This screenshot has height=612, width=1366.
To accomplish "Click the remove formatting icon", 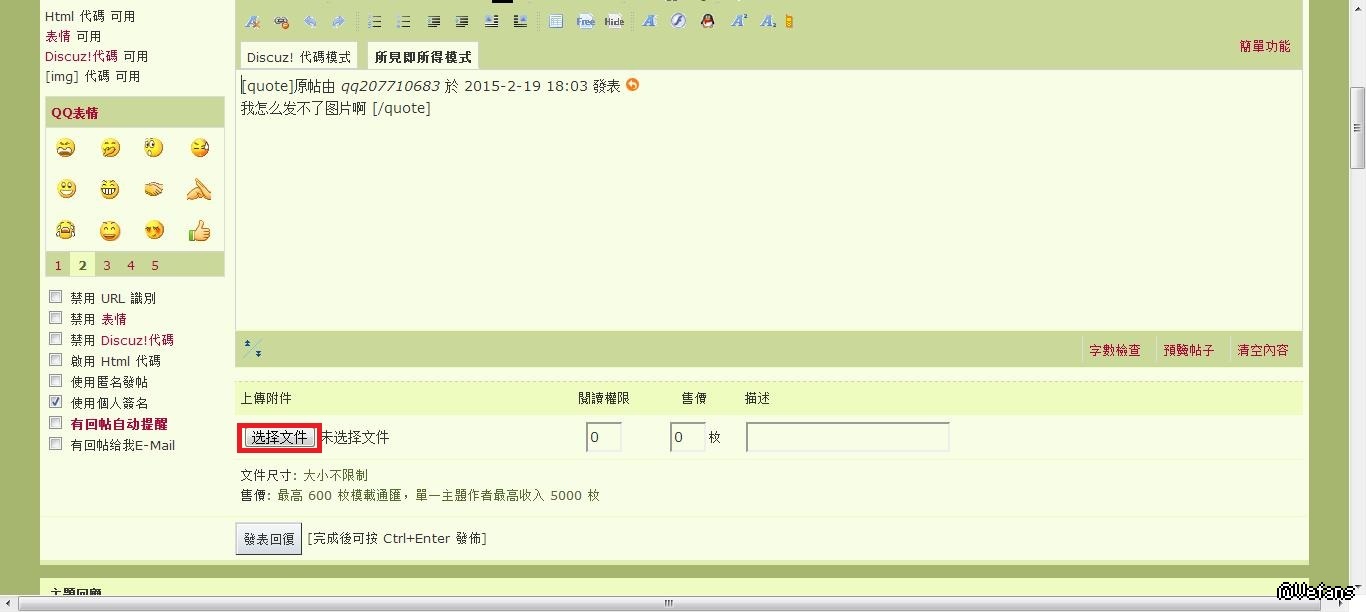I will click(253, 21).
